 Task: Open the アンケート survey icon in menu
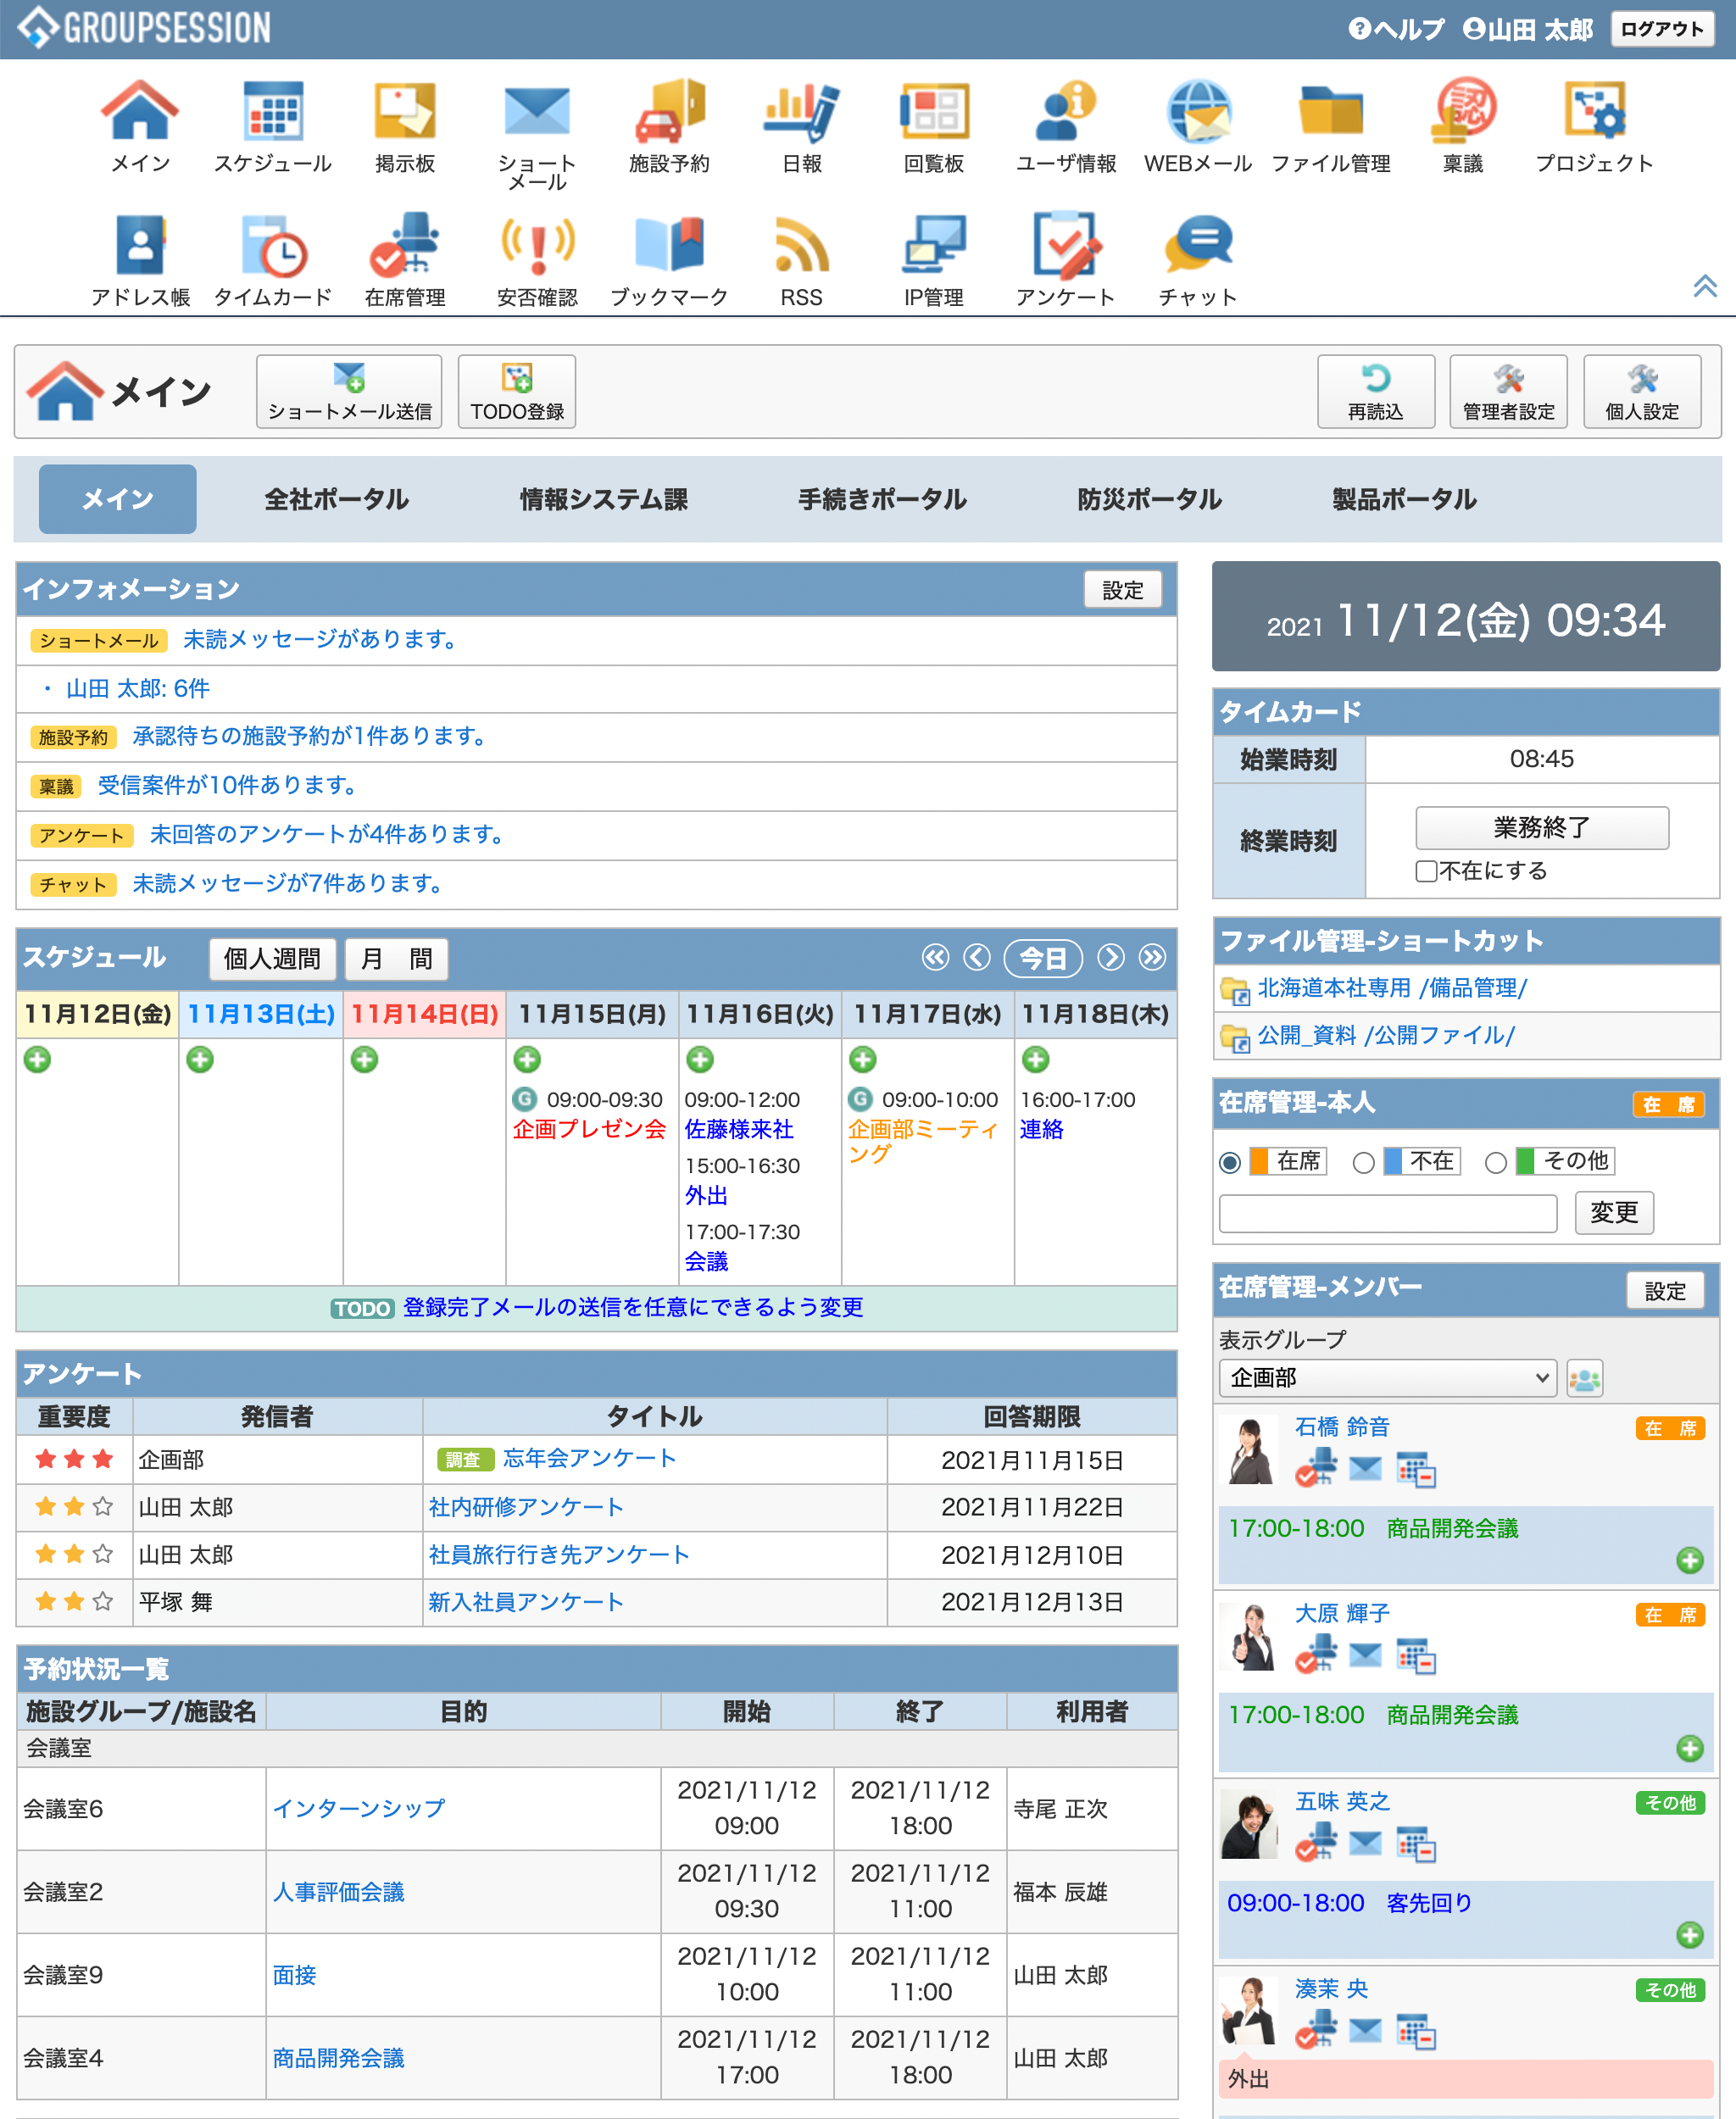click(x=1066, y=245)
